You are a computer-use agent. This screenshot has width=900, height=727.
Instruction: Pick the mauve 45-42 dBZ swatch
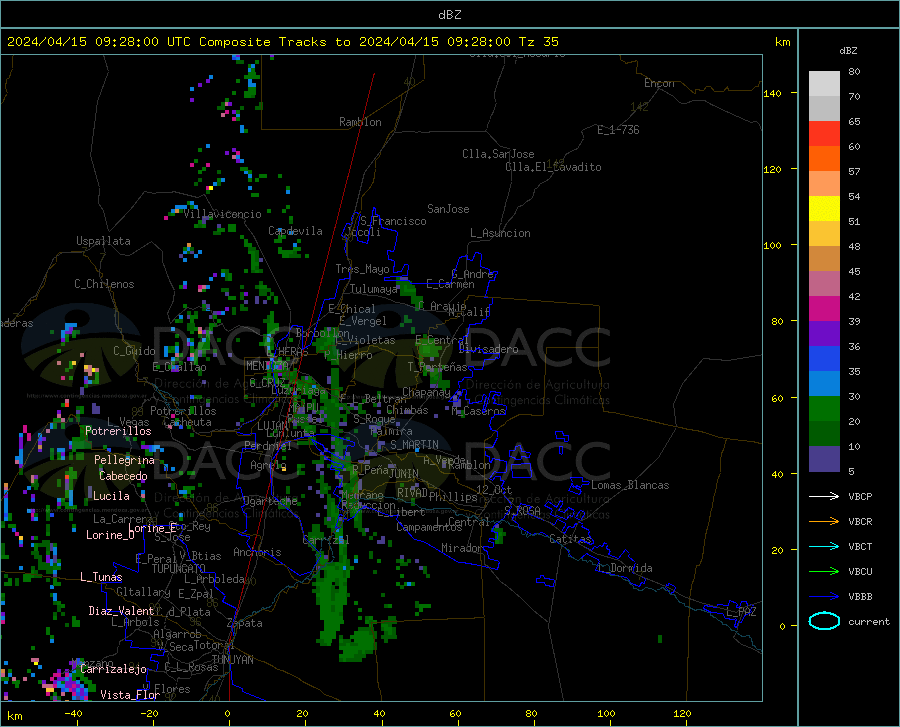pos(824,284)
